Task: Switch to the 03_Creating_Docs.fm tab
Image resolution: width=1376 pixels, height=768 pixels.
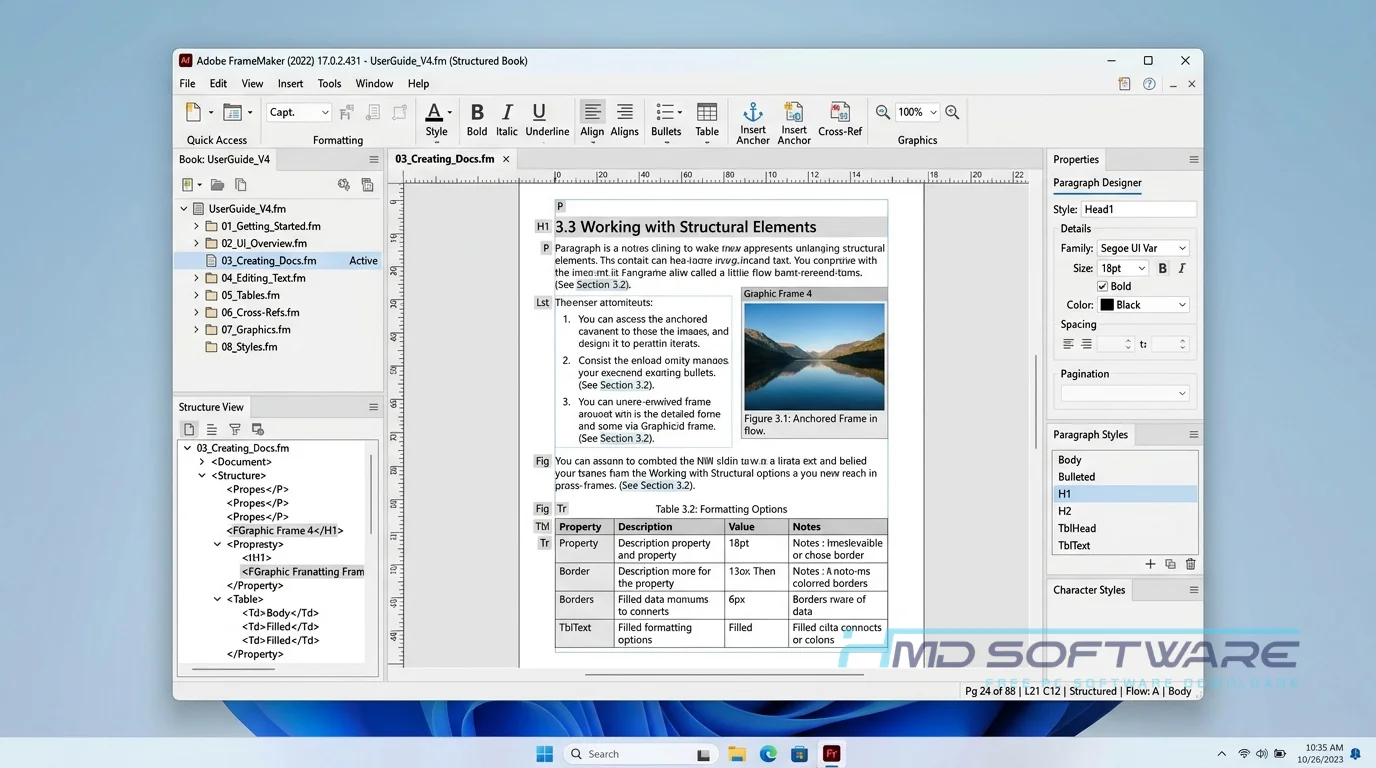Action: [x=444, y=159]
